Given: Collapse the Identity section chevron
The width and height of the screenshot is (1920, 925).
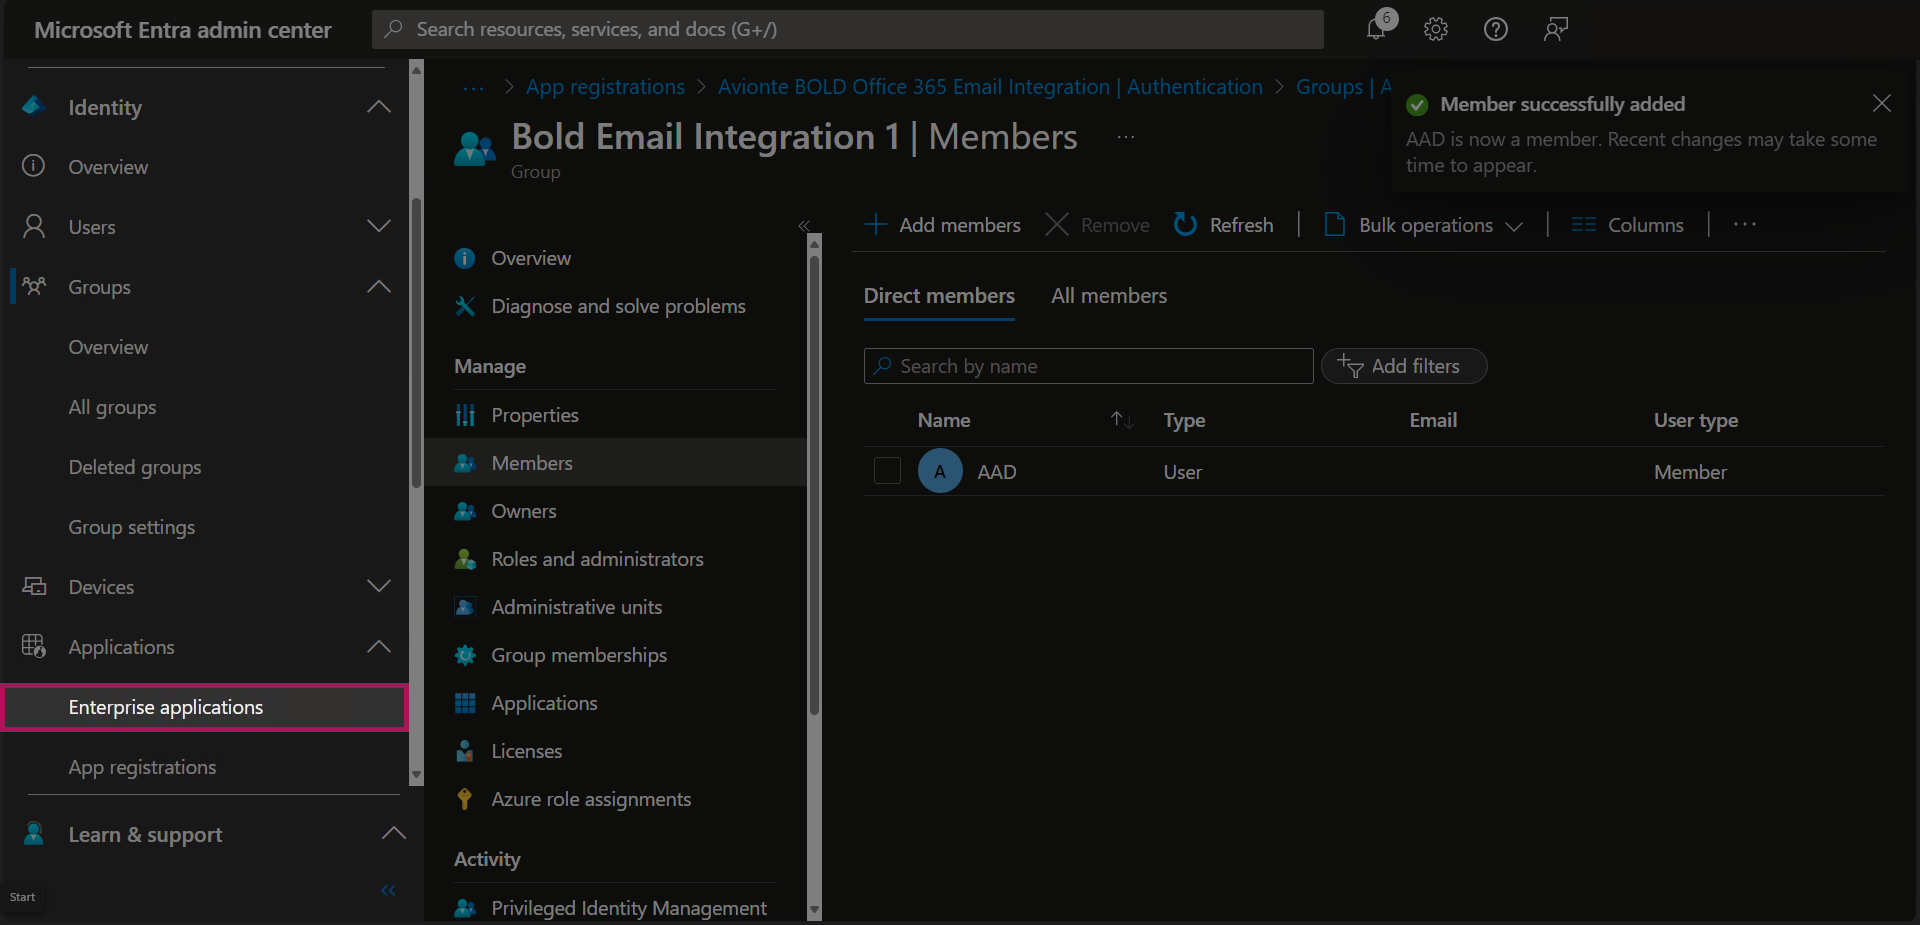Looking at the screenshot, I should [379, 107].
